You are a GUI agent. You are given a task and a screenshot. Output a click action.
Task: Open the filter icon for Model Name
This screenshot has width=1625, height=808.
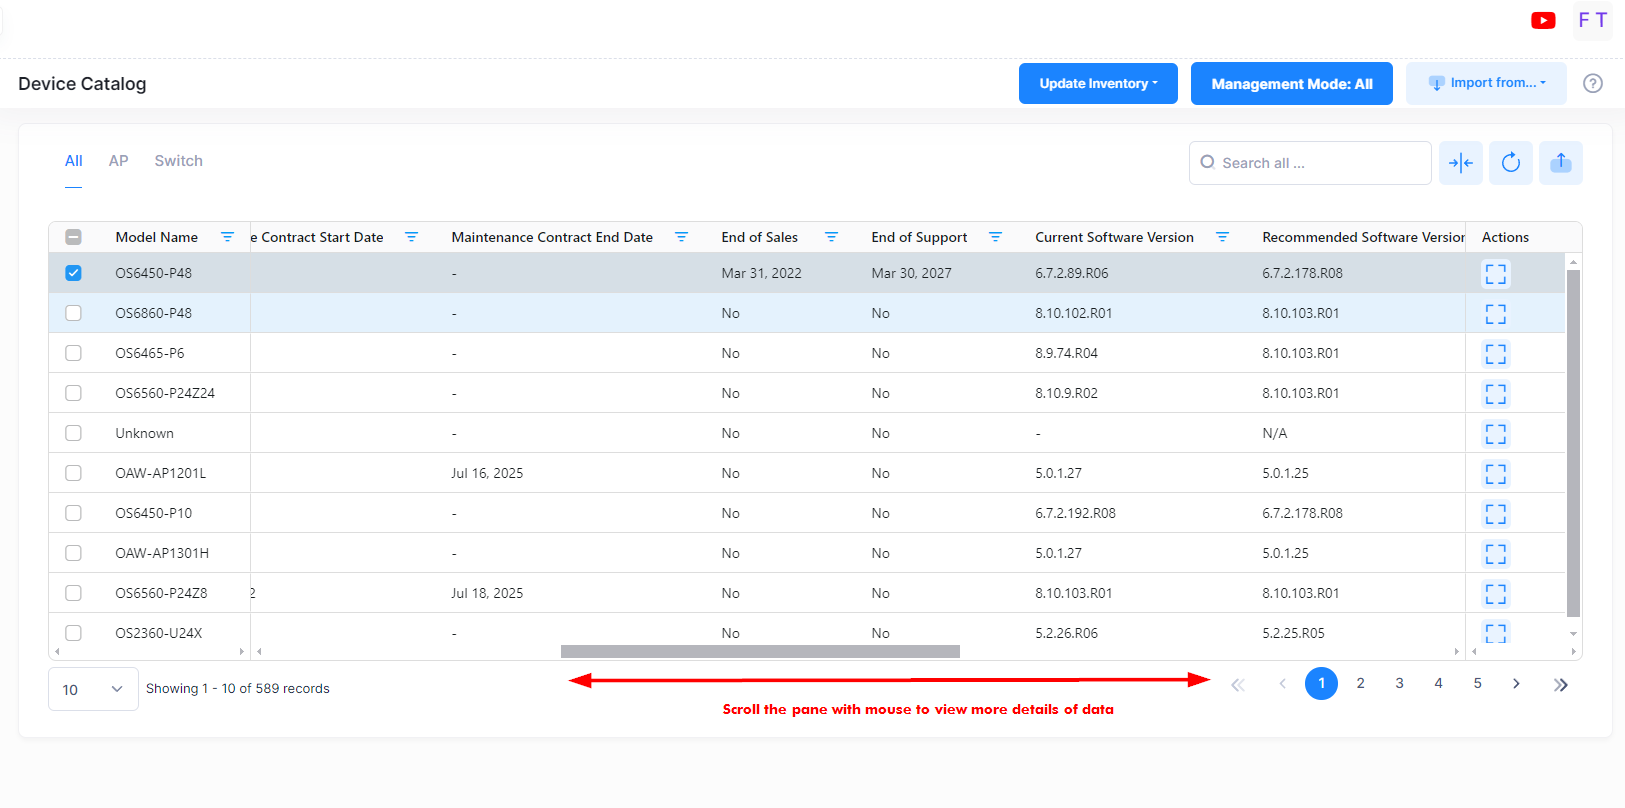(x=227, y=237)
